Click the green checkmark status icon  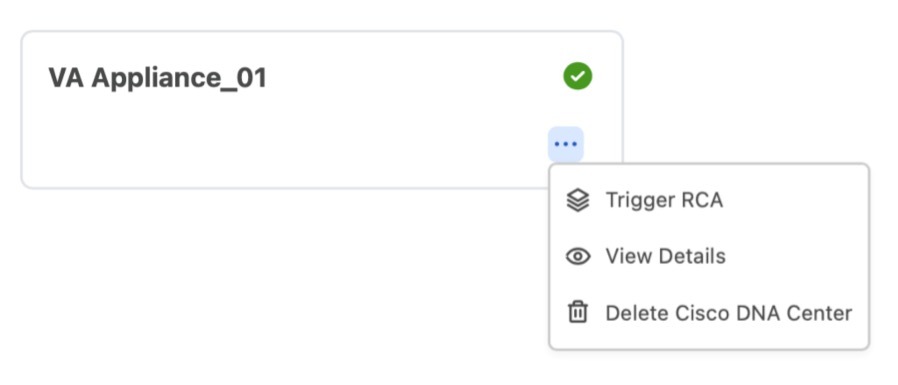pyautogui.click(x=577, y=76)
